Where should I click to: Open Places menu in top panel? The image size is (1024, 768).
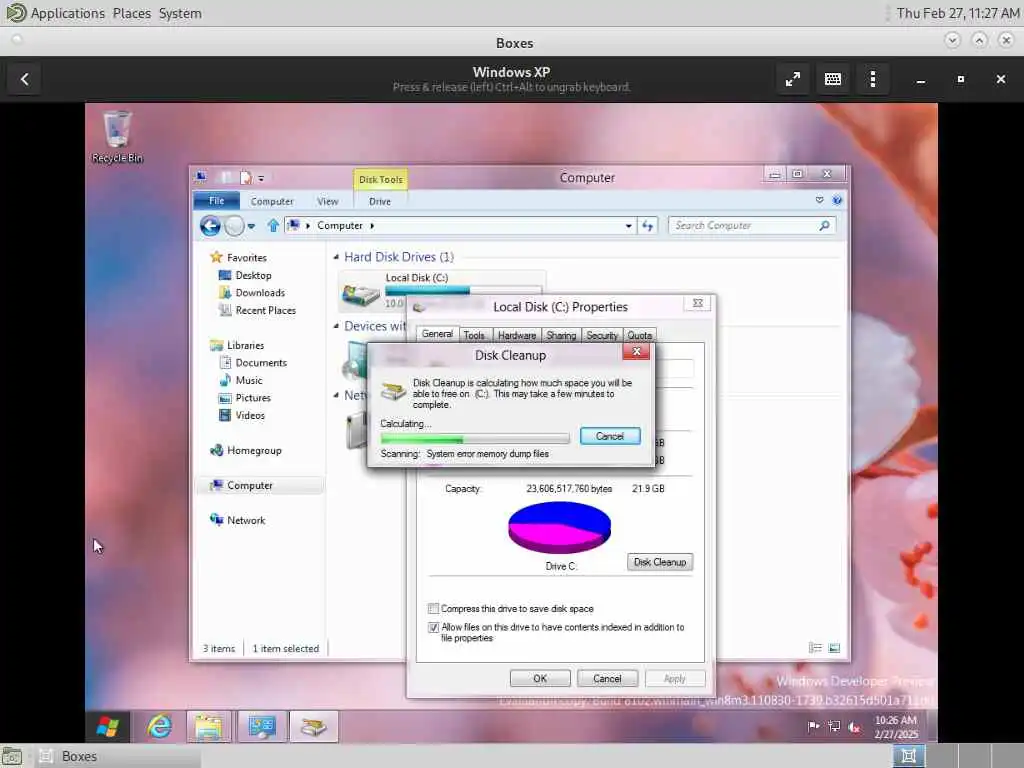pyautogui.click(x=131, y=13)
